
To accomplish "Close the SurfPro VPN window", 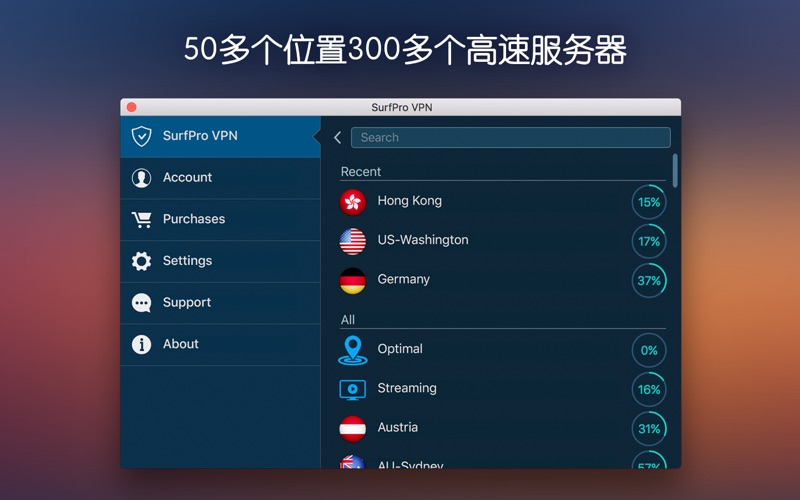I will pos(131,107).
